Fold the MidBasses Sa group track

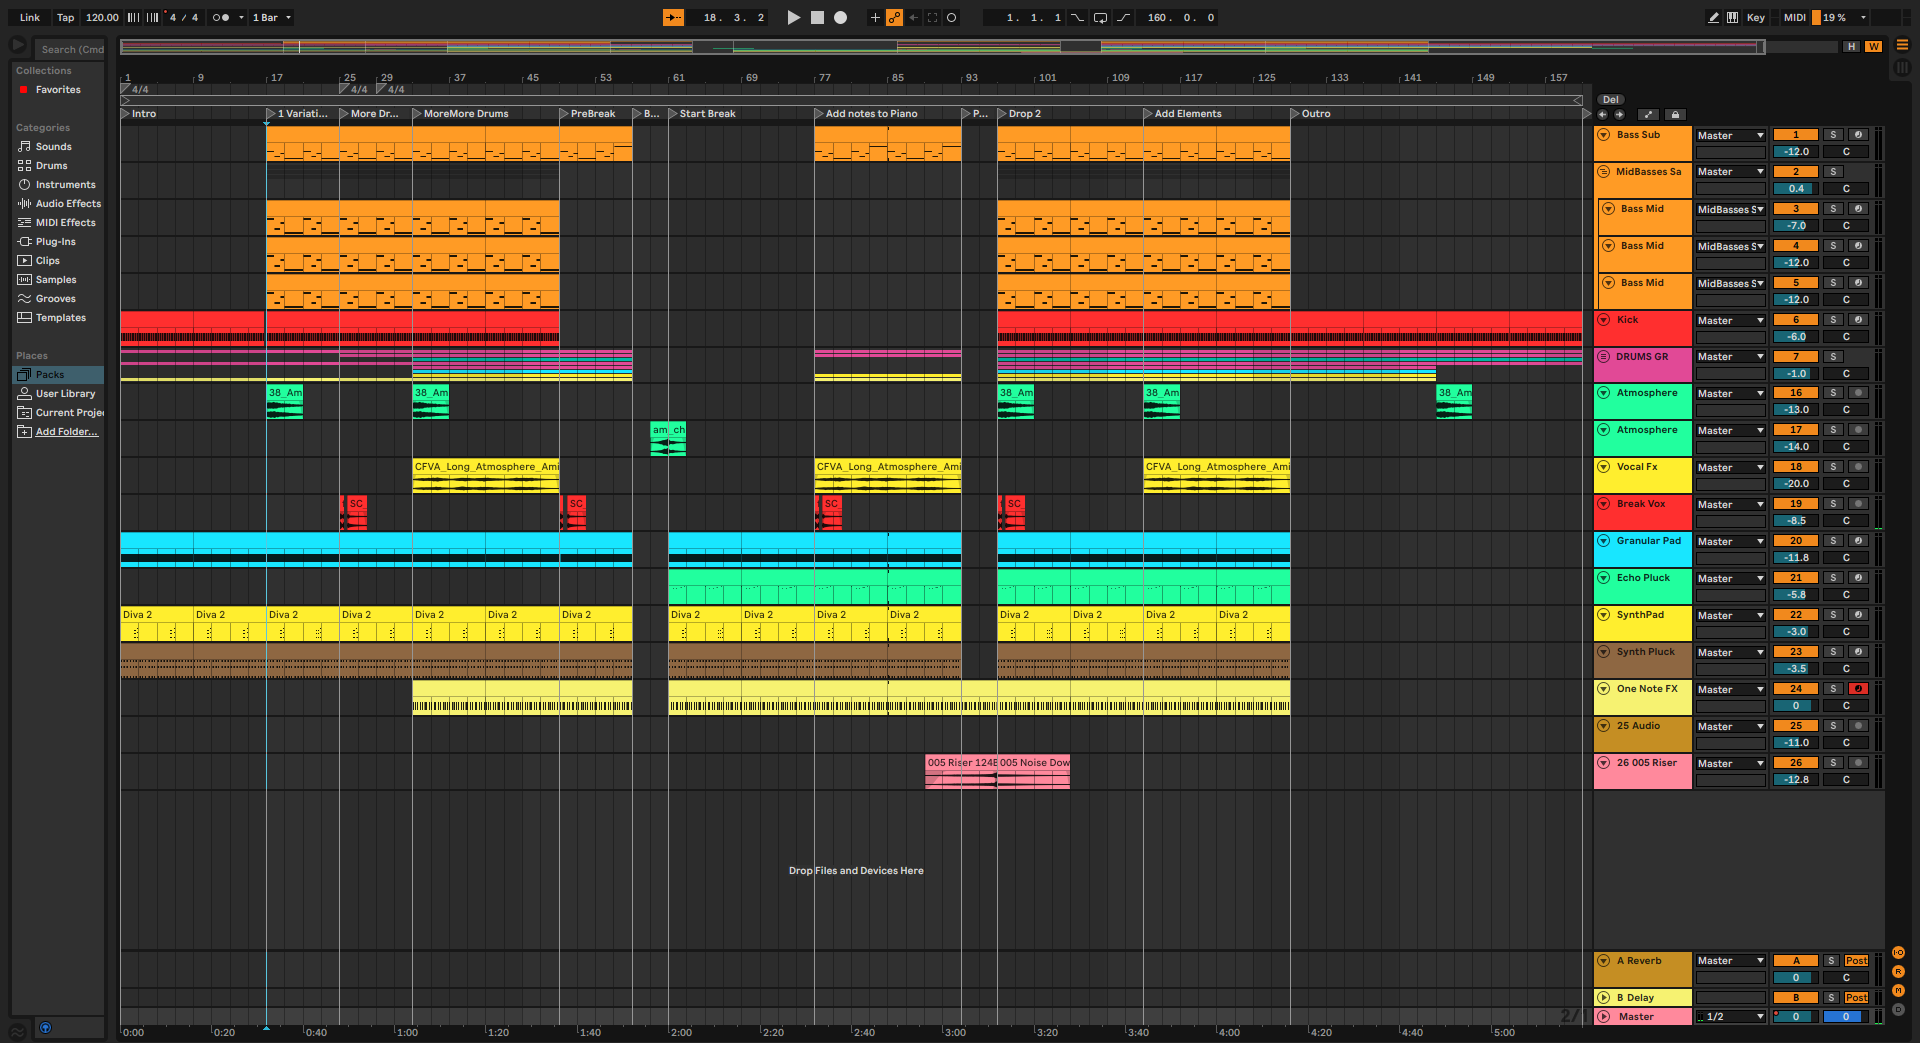(1604, 172)
